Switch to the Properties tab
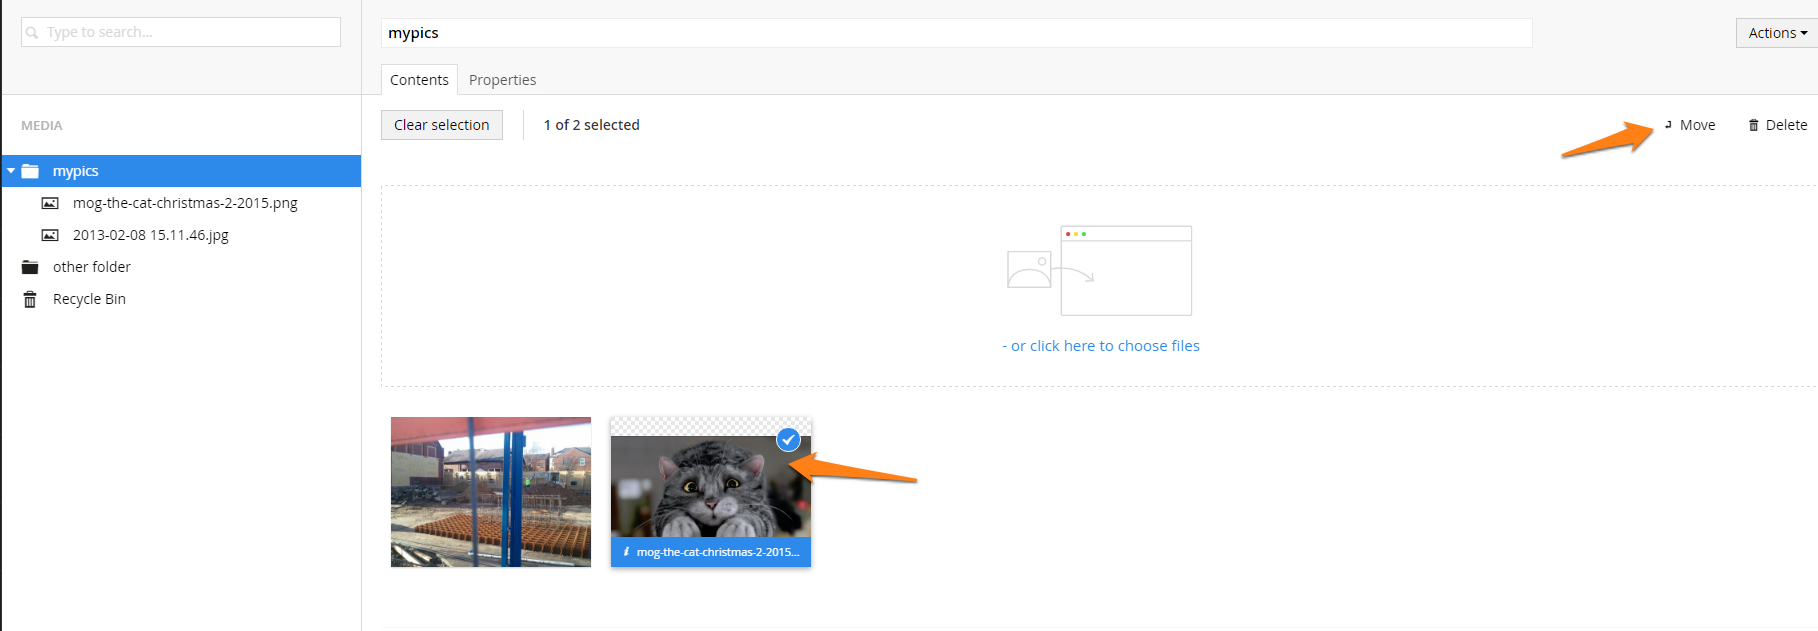1818x631 pixels. 502,80
